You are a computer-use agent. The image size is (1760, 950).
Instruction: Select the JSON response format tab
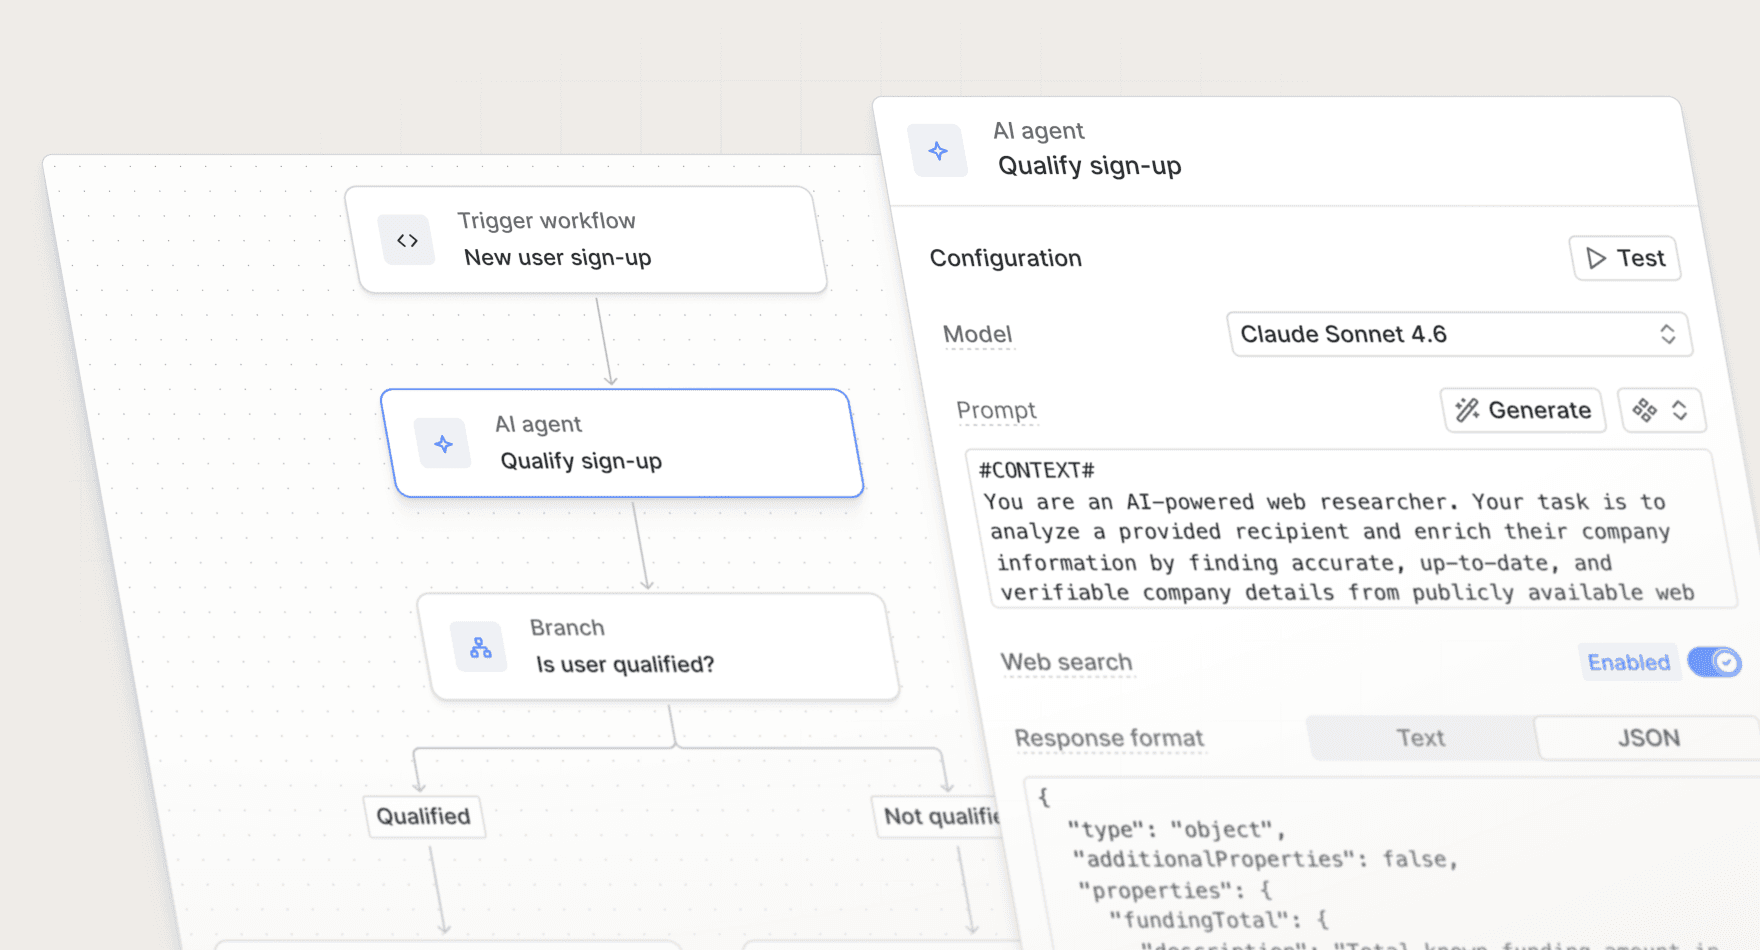[x=1648, y=738]
